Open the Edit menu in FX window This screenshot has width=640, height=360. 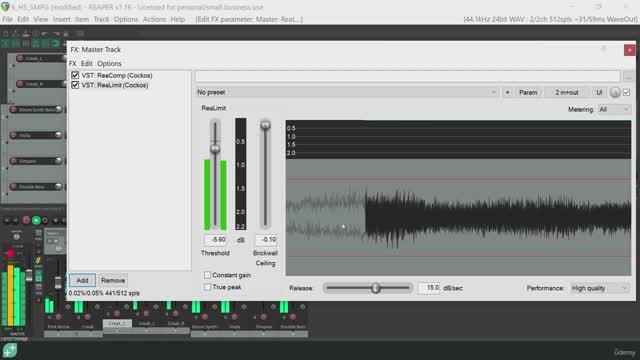pyautogui.click(x=87, y=64)
